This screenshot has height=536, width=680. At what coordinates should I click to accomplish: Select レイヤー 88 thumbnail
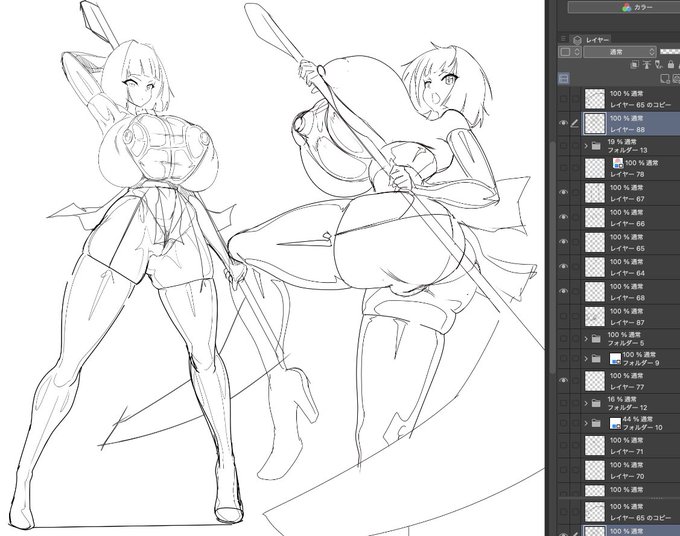[x=595, y=124]
